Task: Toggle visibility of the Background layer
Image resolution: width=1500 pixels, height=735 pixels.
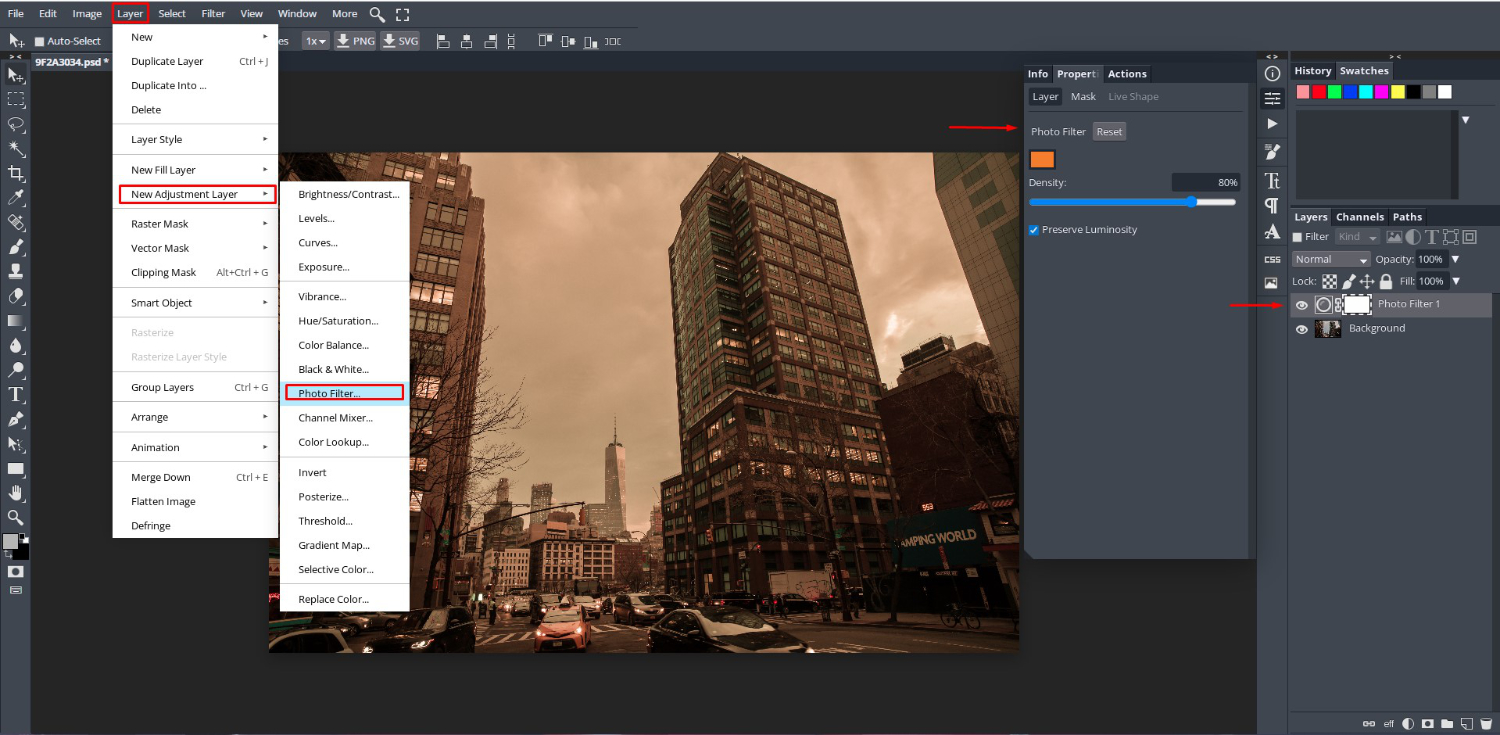Action: click(1301, 329)
